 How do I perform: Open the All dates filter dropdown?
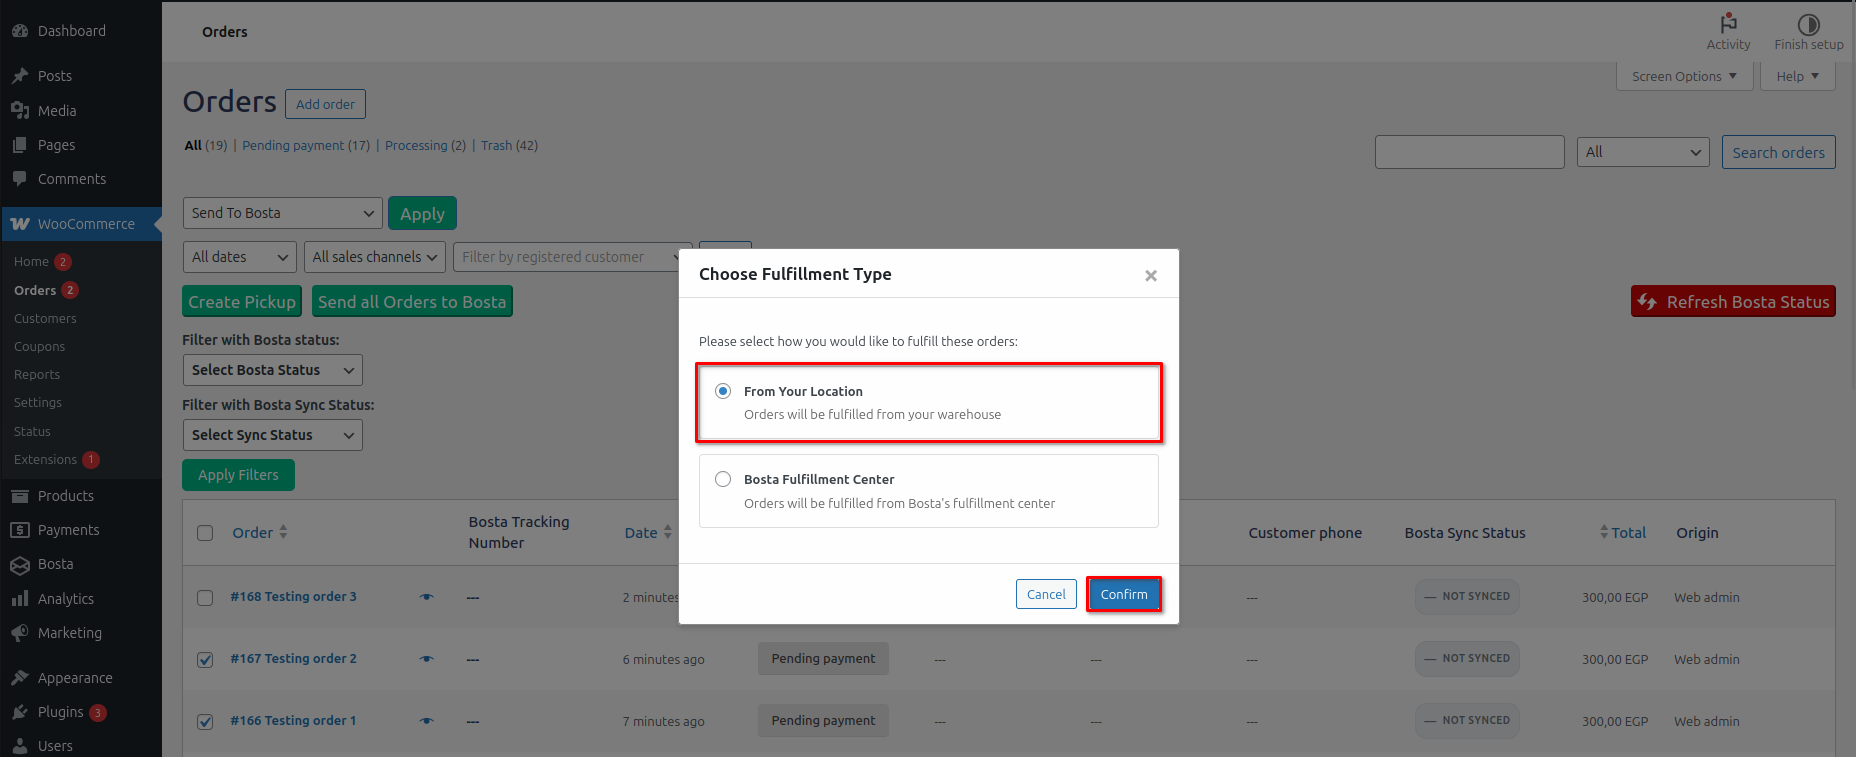(240, 257)
